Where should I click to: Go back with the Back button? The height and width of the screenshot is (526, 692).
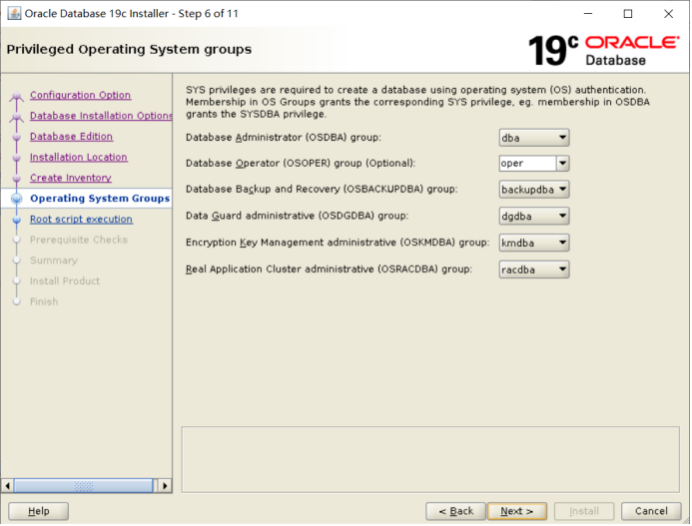point(455,511)
